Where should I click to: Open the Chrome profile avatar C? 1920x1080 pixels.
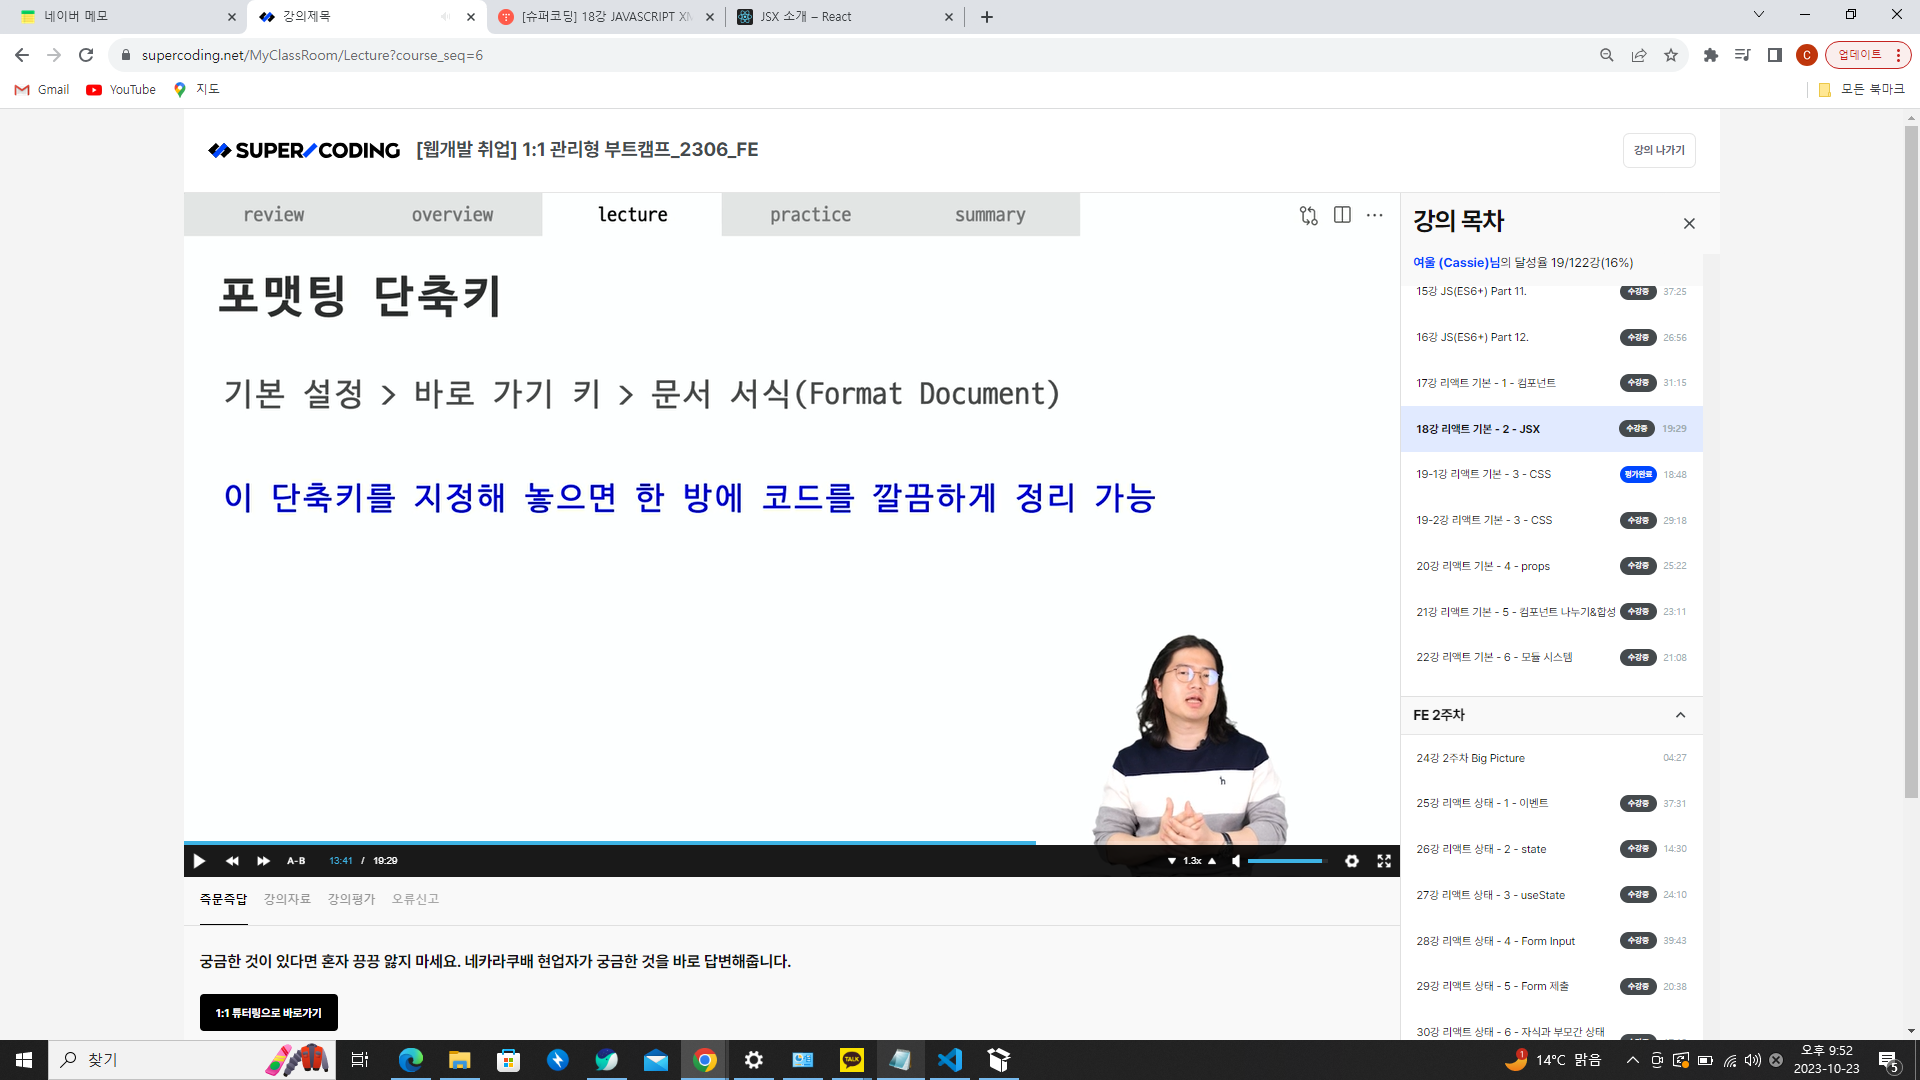(1807, 55)
